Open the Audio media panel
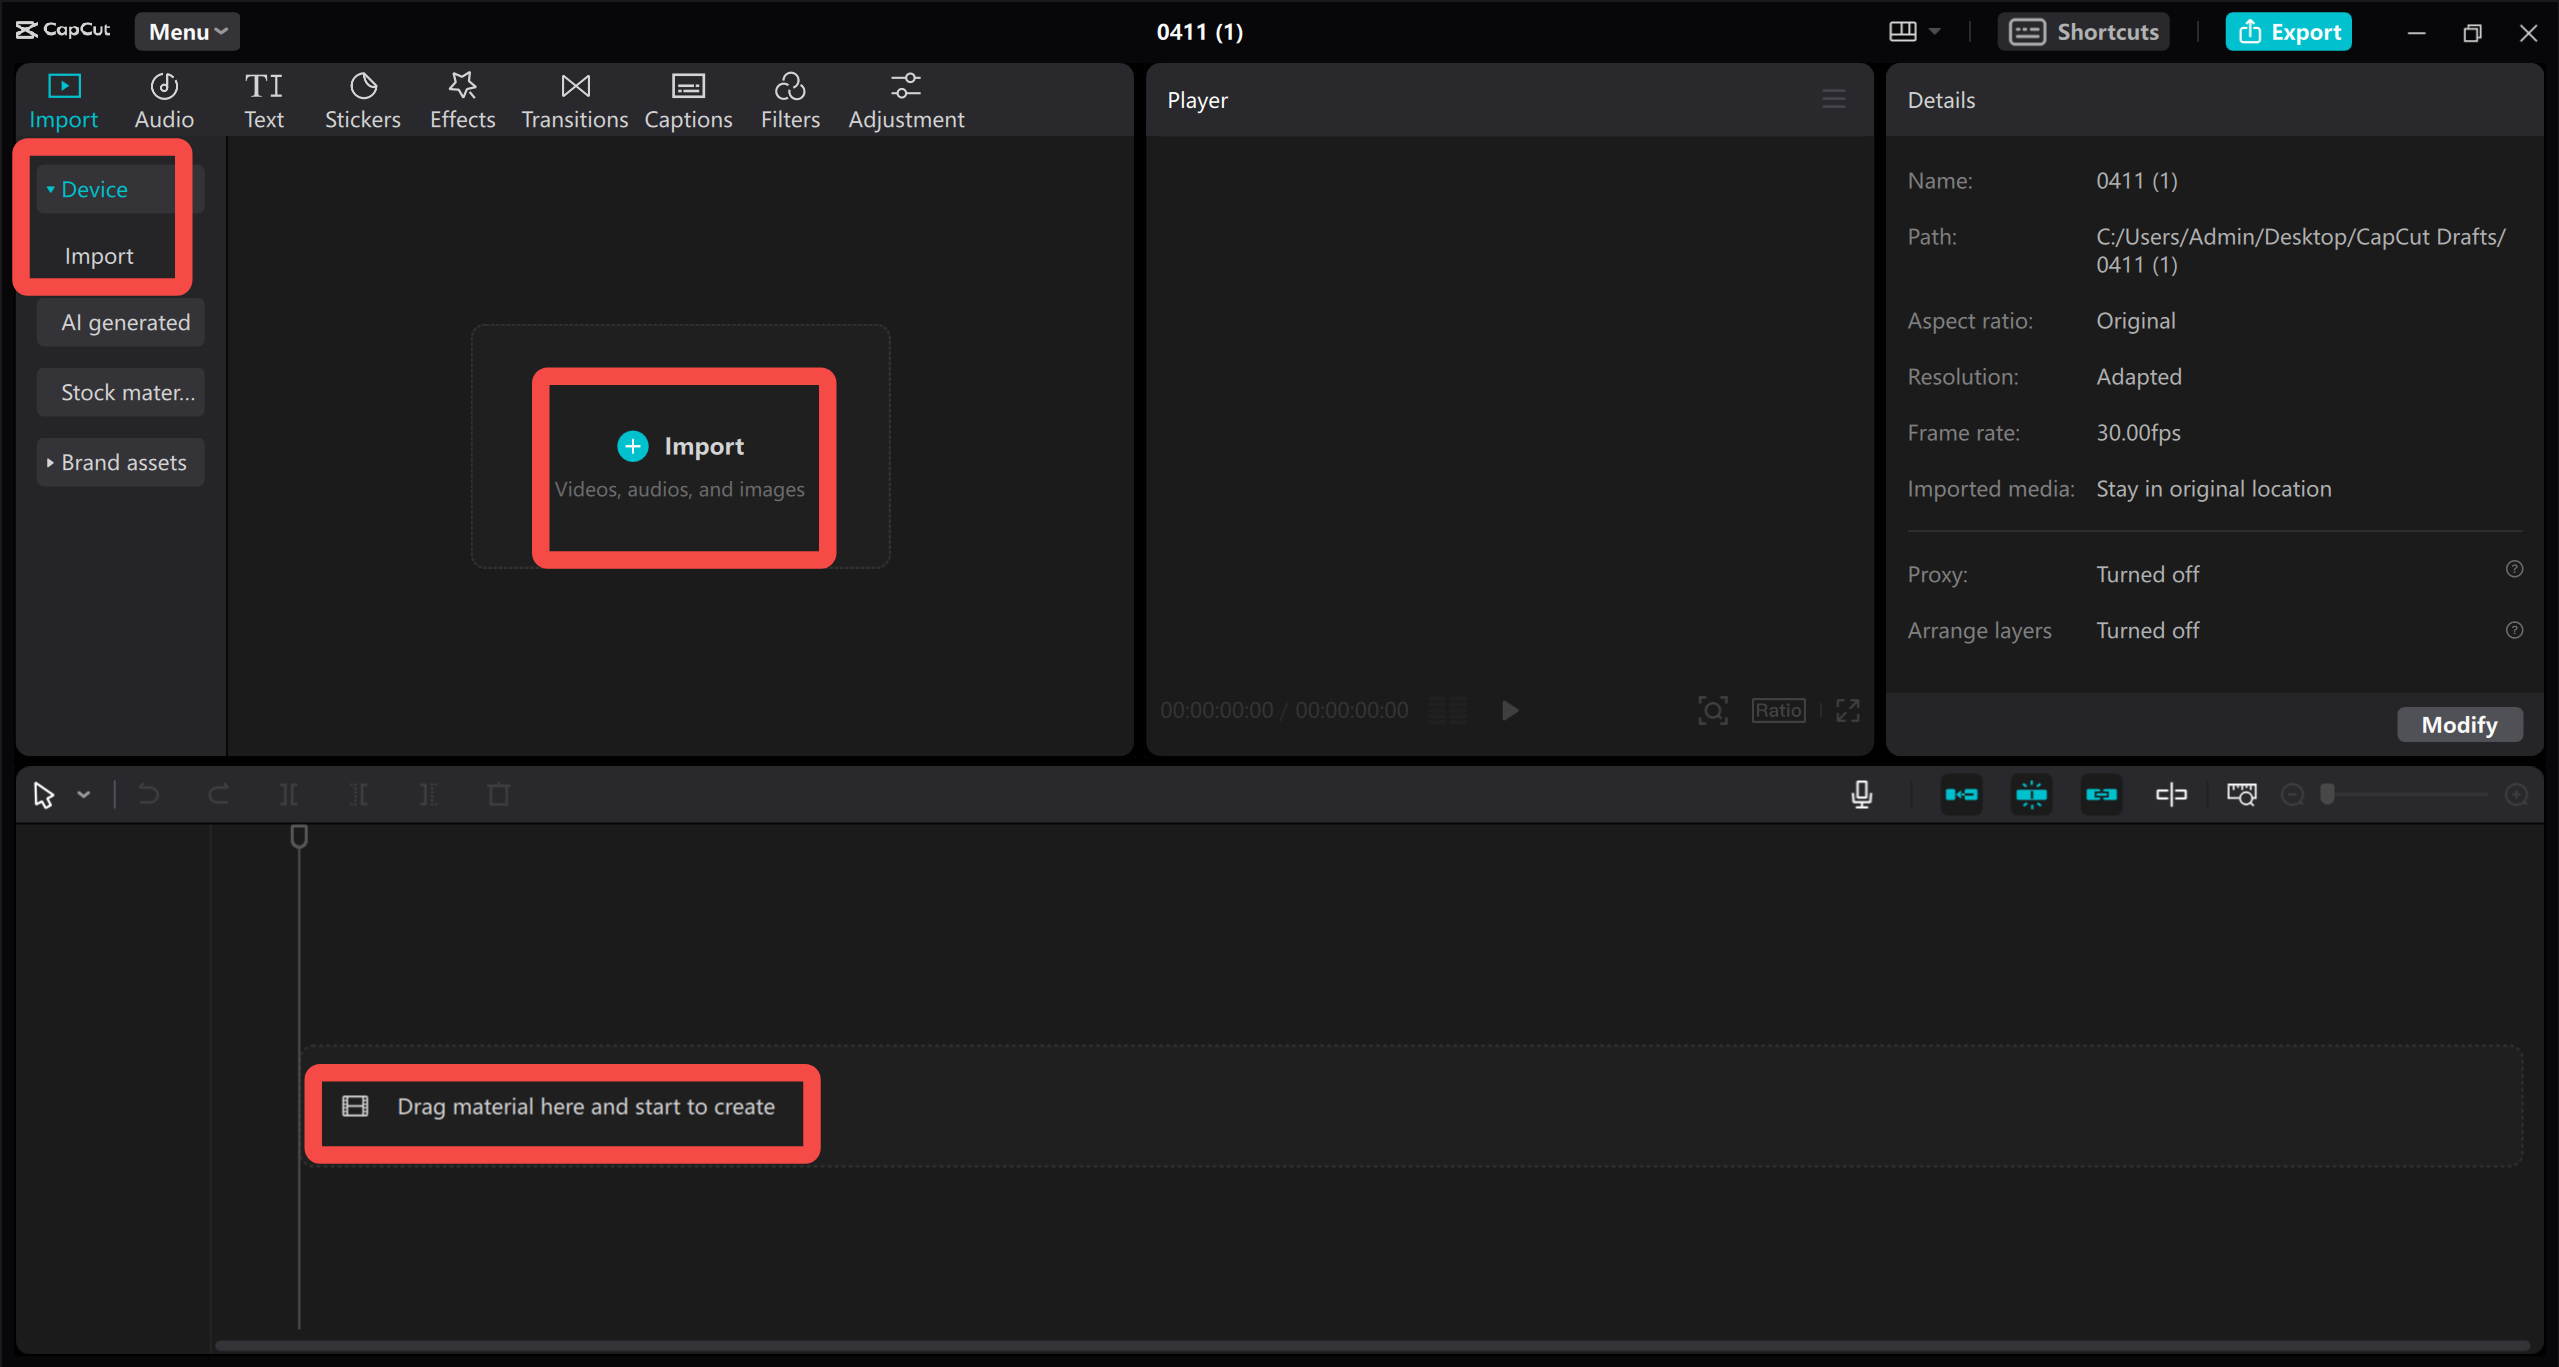The height and width of the screenshot is (1367, 2559). click(163, 98)
